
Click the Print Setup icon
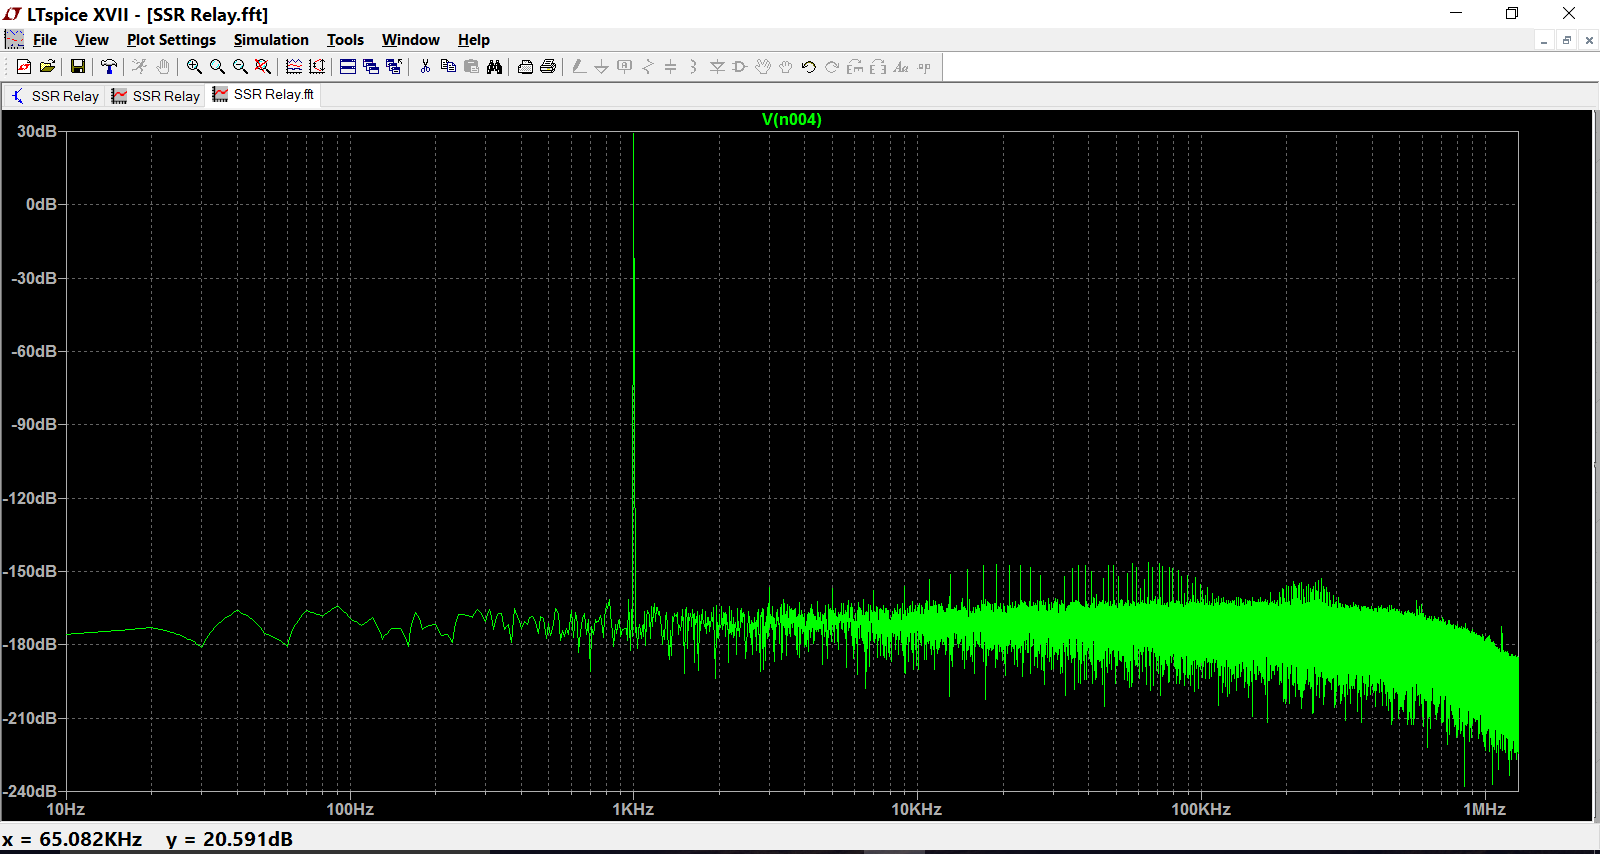tap(525, 67)
